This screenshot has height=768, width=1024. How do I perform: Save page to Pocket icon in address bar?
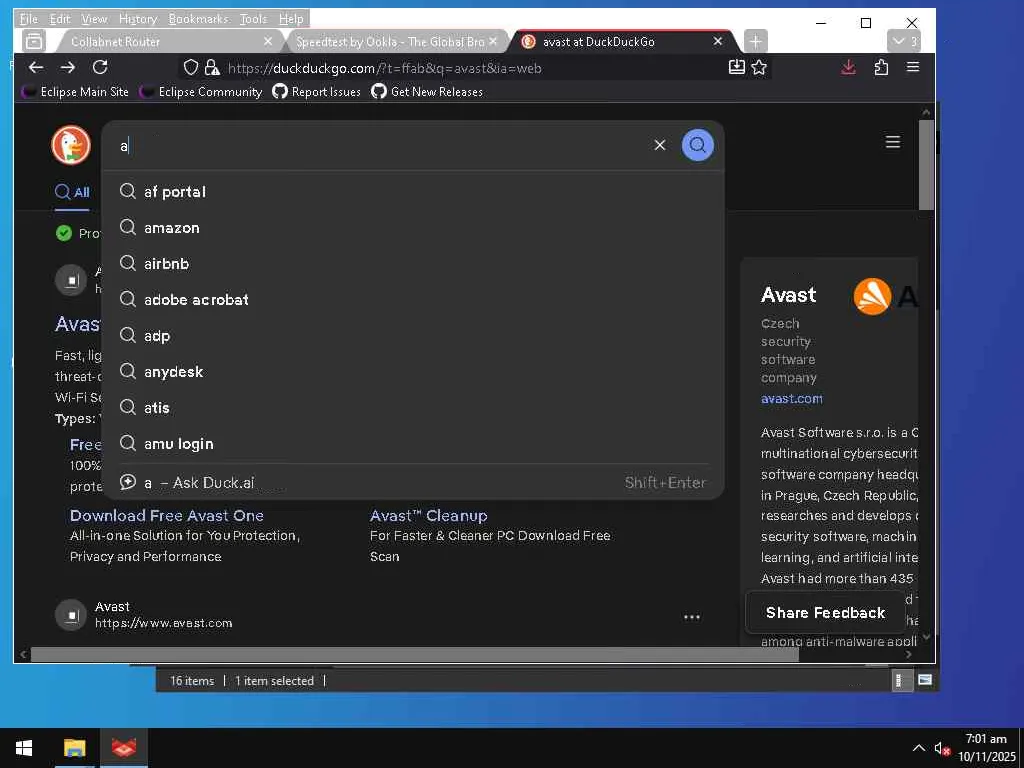(737, 67)
